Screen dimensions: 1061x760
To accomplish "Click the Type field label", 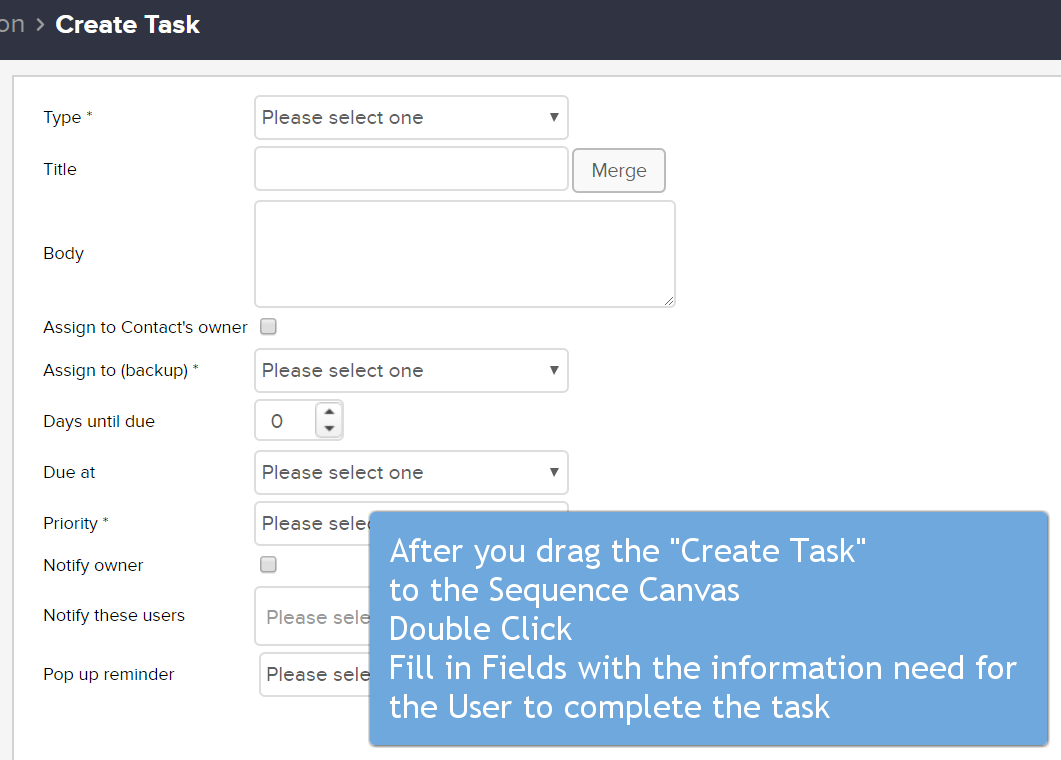I will (62, 118).
